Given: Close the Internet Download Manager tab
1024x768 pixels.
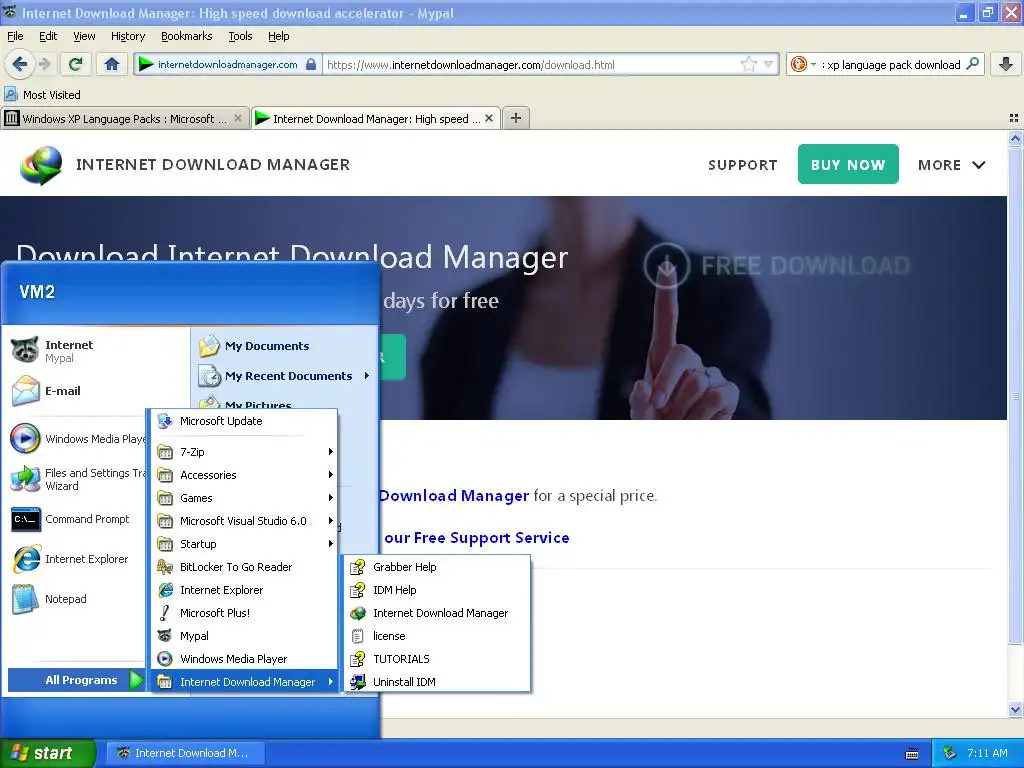Looking at the screenshot, I should [x=488, y=118].
